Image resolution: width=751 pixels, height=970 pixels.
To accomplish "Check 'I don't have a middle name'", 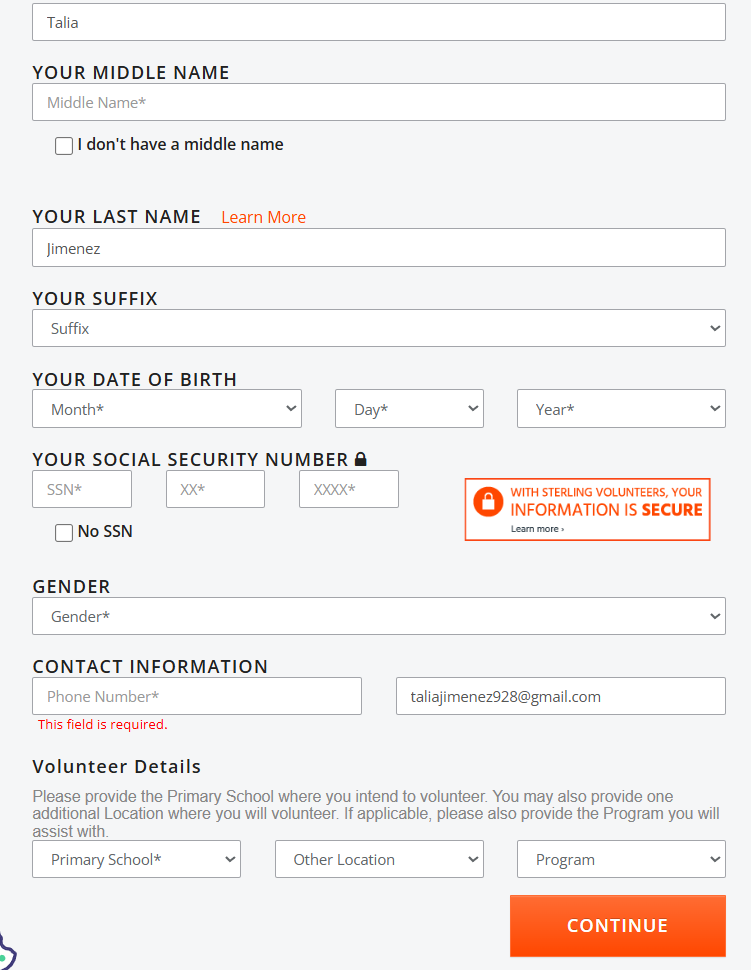I will pyautogui.click(x=64, y=146).
